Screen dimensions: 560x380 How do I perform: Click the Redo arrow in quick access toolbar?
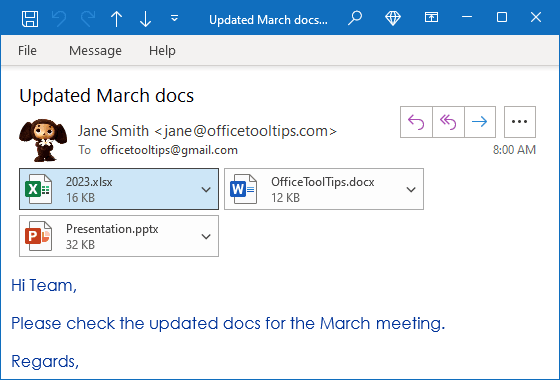point(88,19)
